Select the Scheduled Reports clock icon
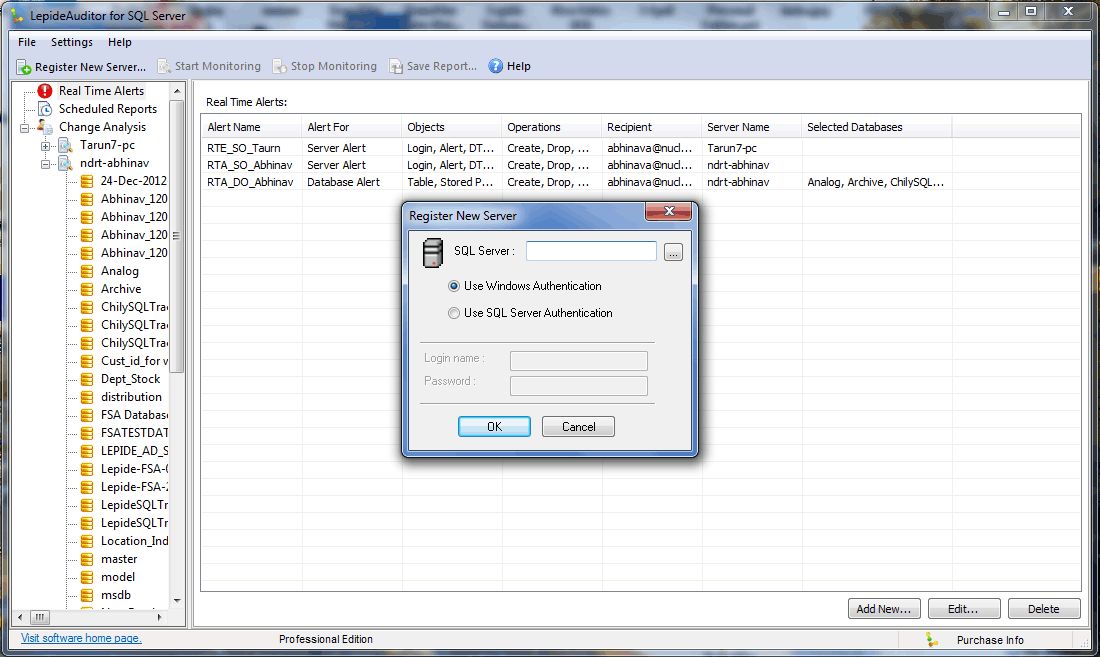This screenshot has width=1100, height=657. (45, 109)
